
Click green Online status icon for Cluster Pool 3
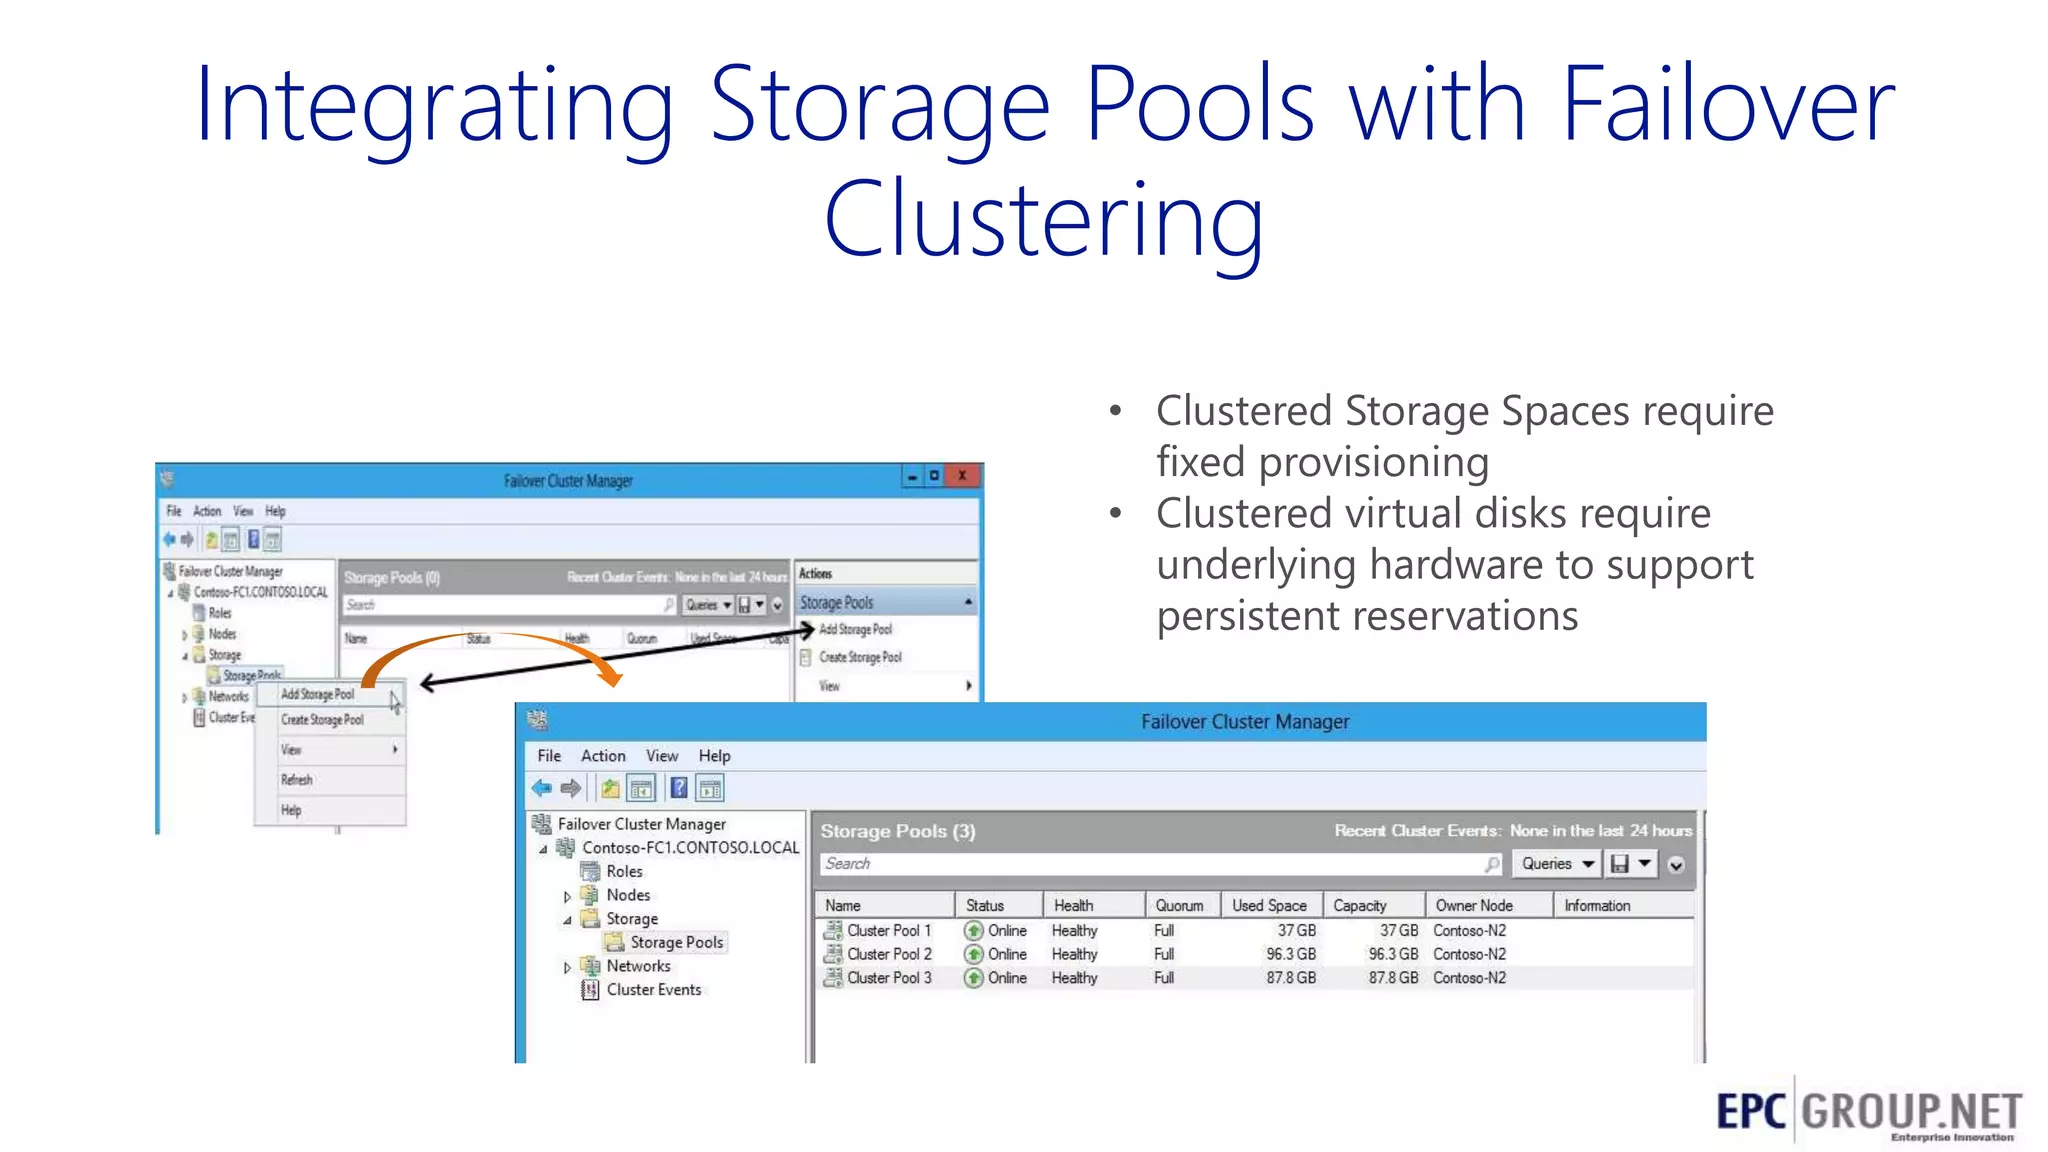pos(973,978)
